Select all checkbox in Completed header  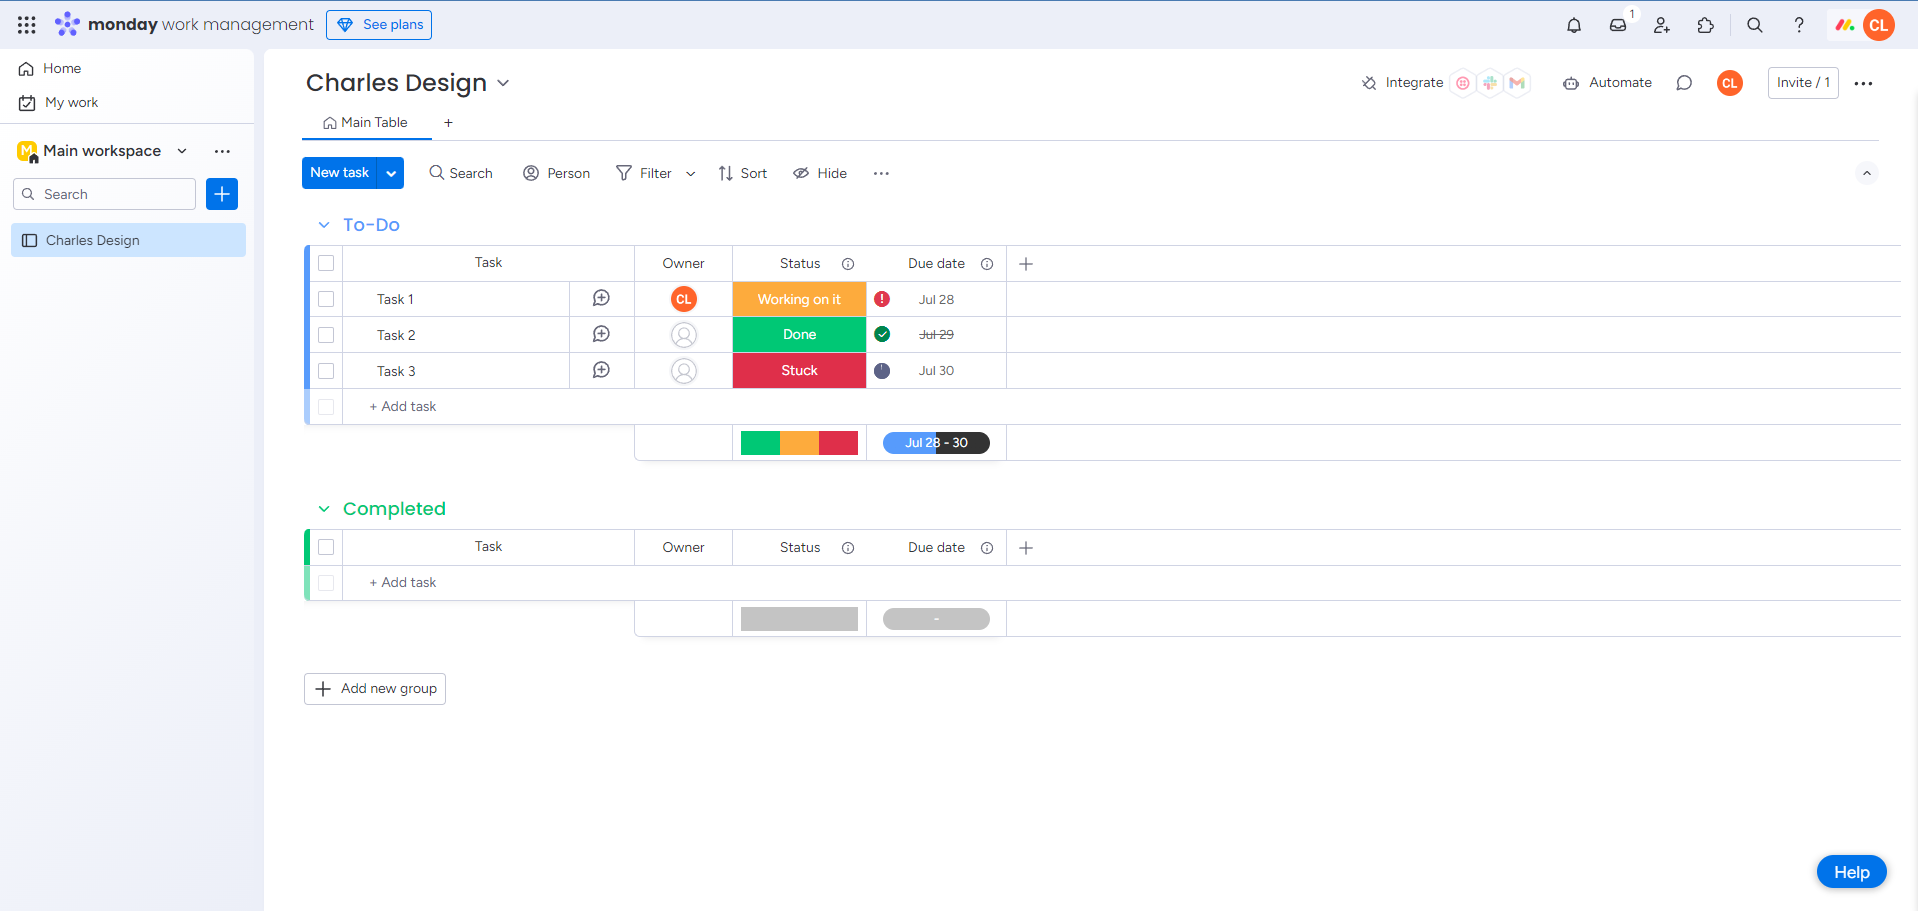pos(326,547)
